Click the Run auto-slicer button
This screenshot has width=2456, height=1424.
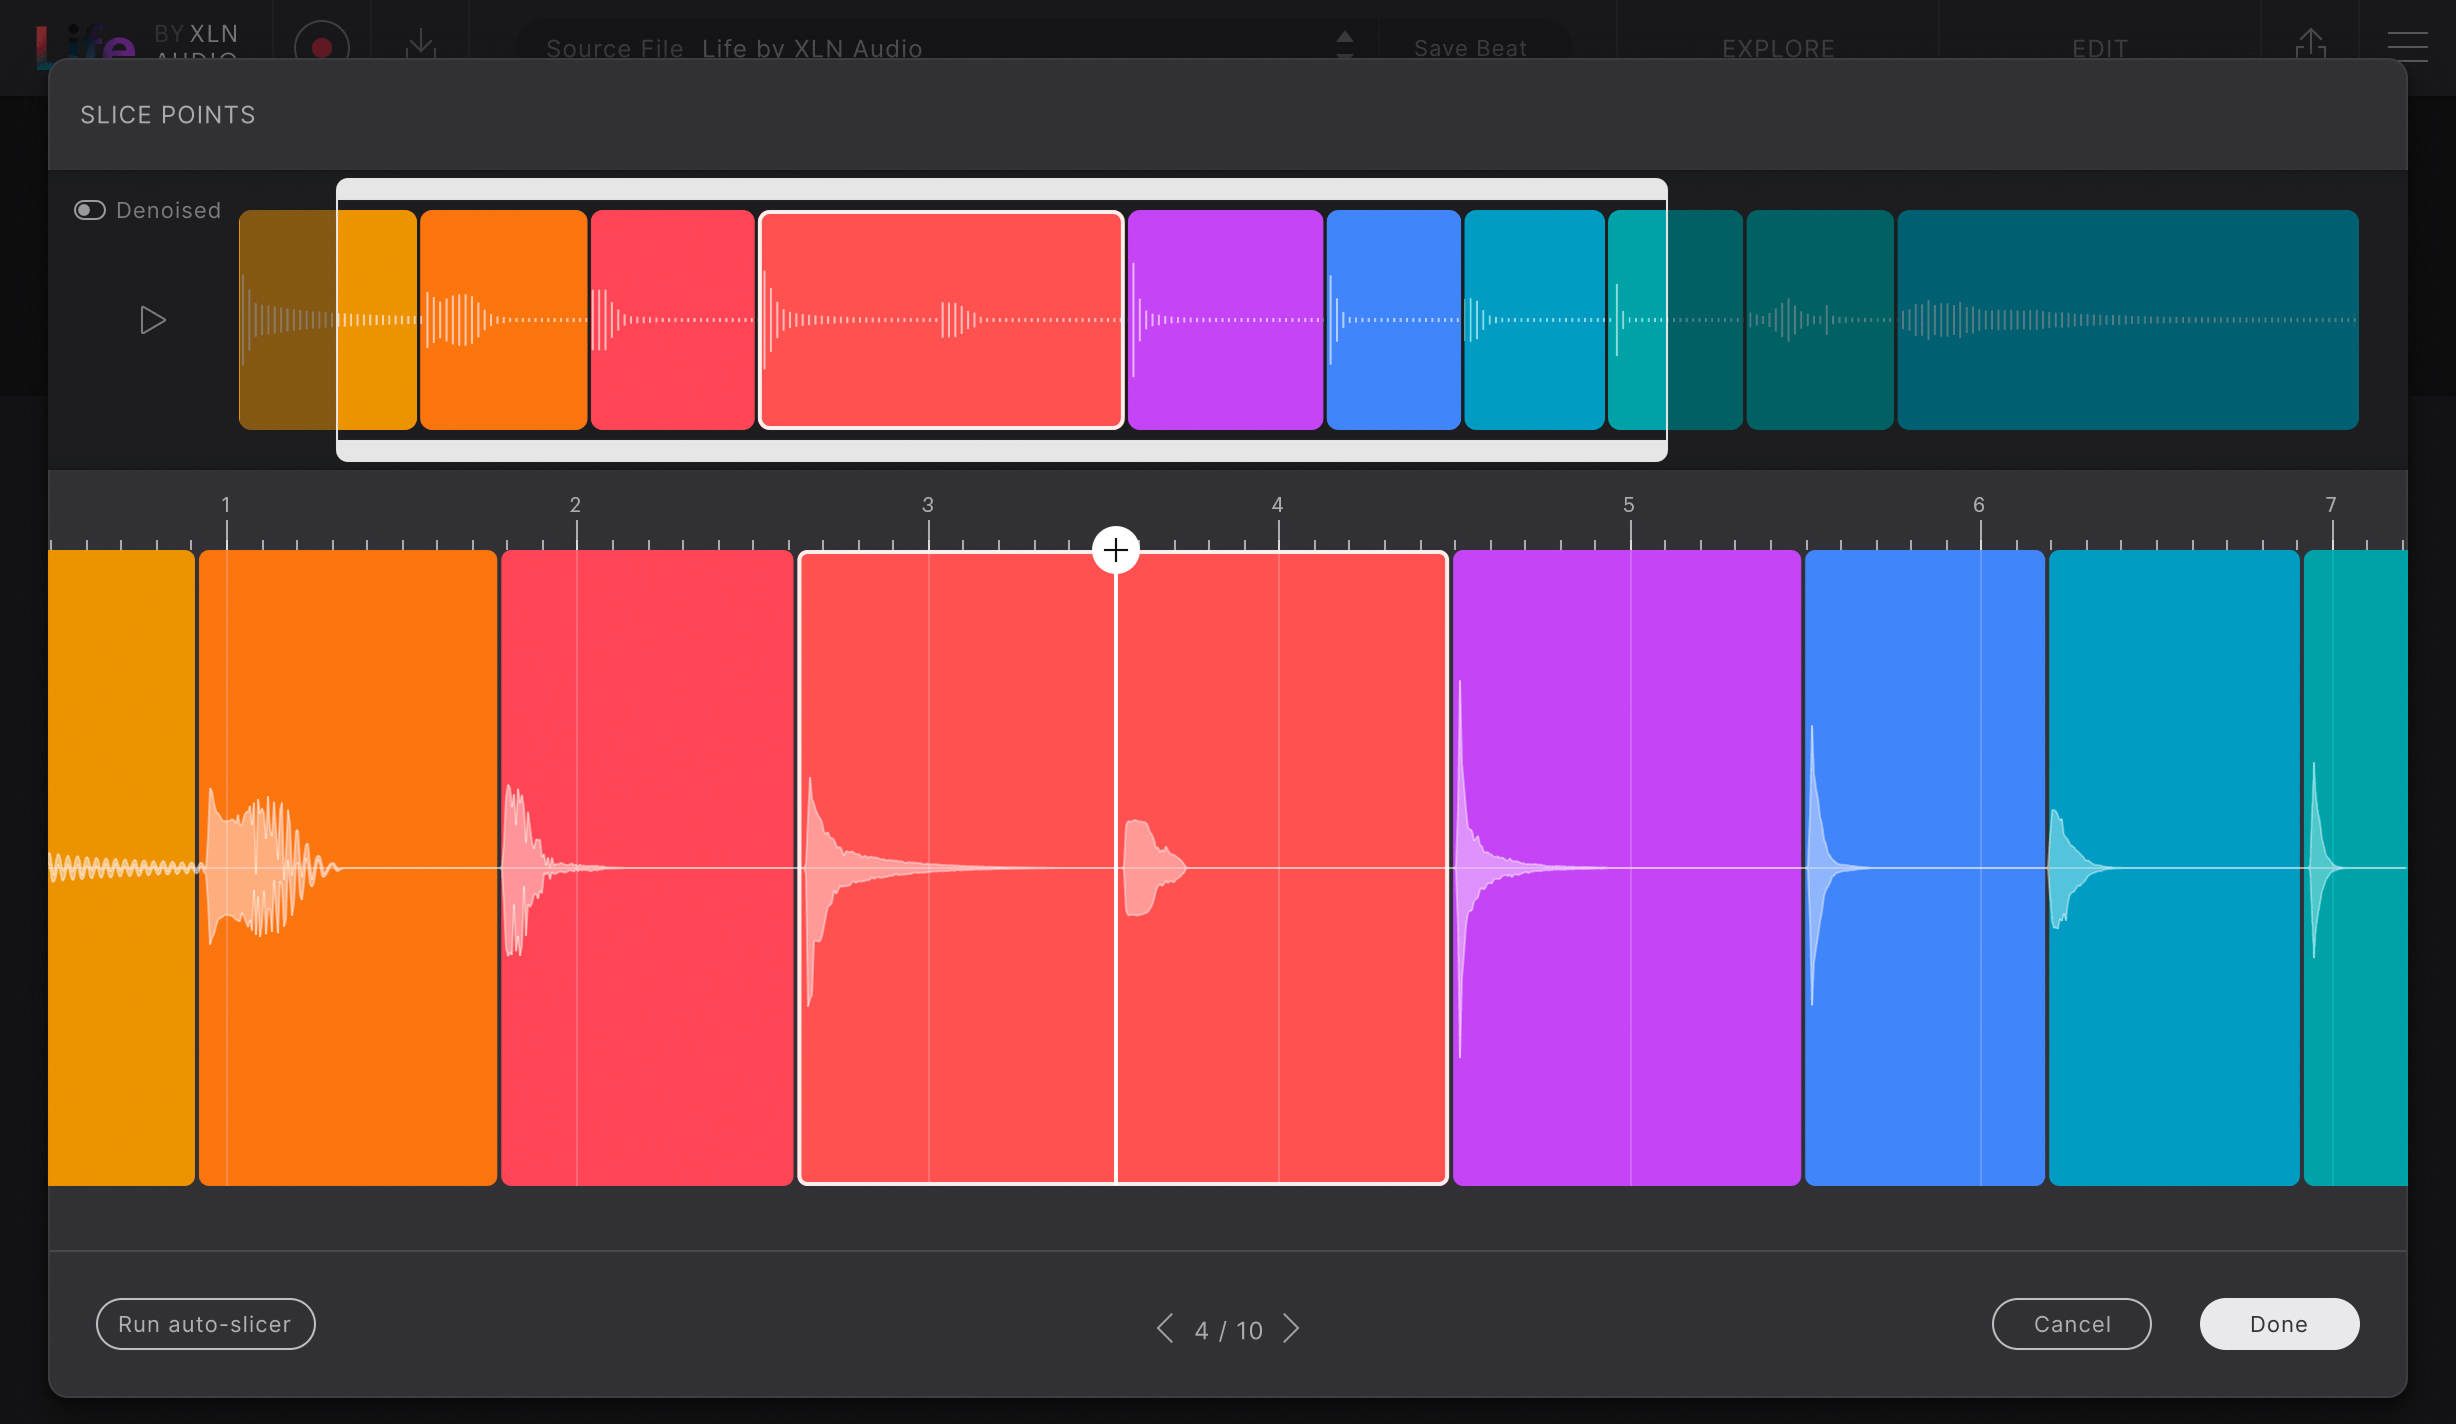pos(205,1324)
